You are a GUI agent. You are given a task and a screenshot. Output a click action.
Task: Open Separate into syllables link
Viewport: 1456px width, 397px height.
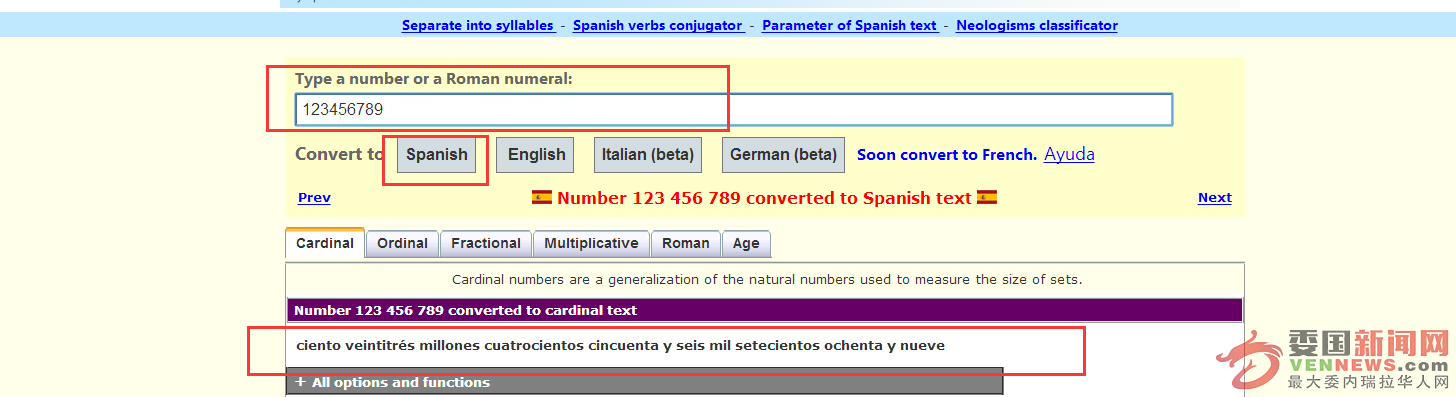point(478,25)
